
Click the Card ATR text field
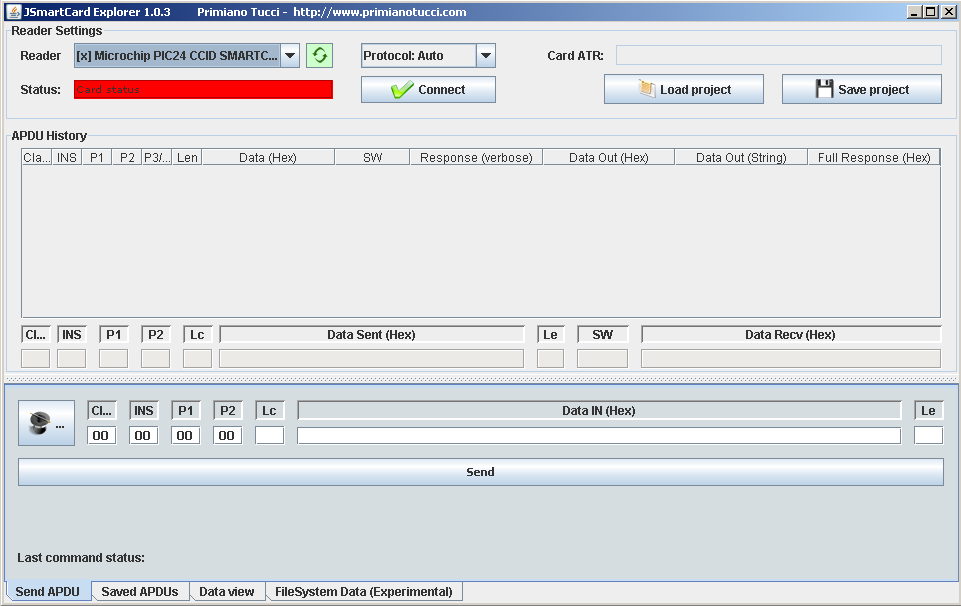pyautogui.click(x=778, y=56)
